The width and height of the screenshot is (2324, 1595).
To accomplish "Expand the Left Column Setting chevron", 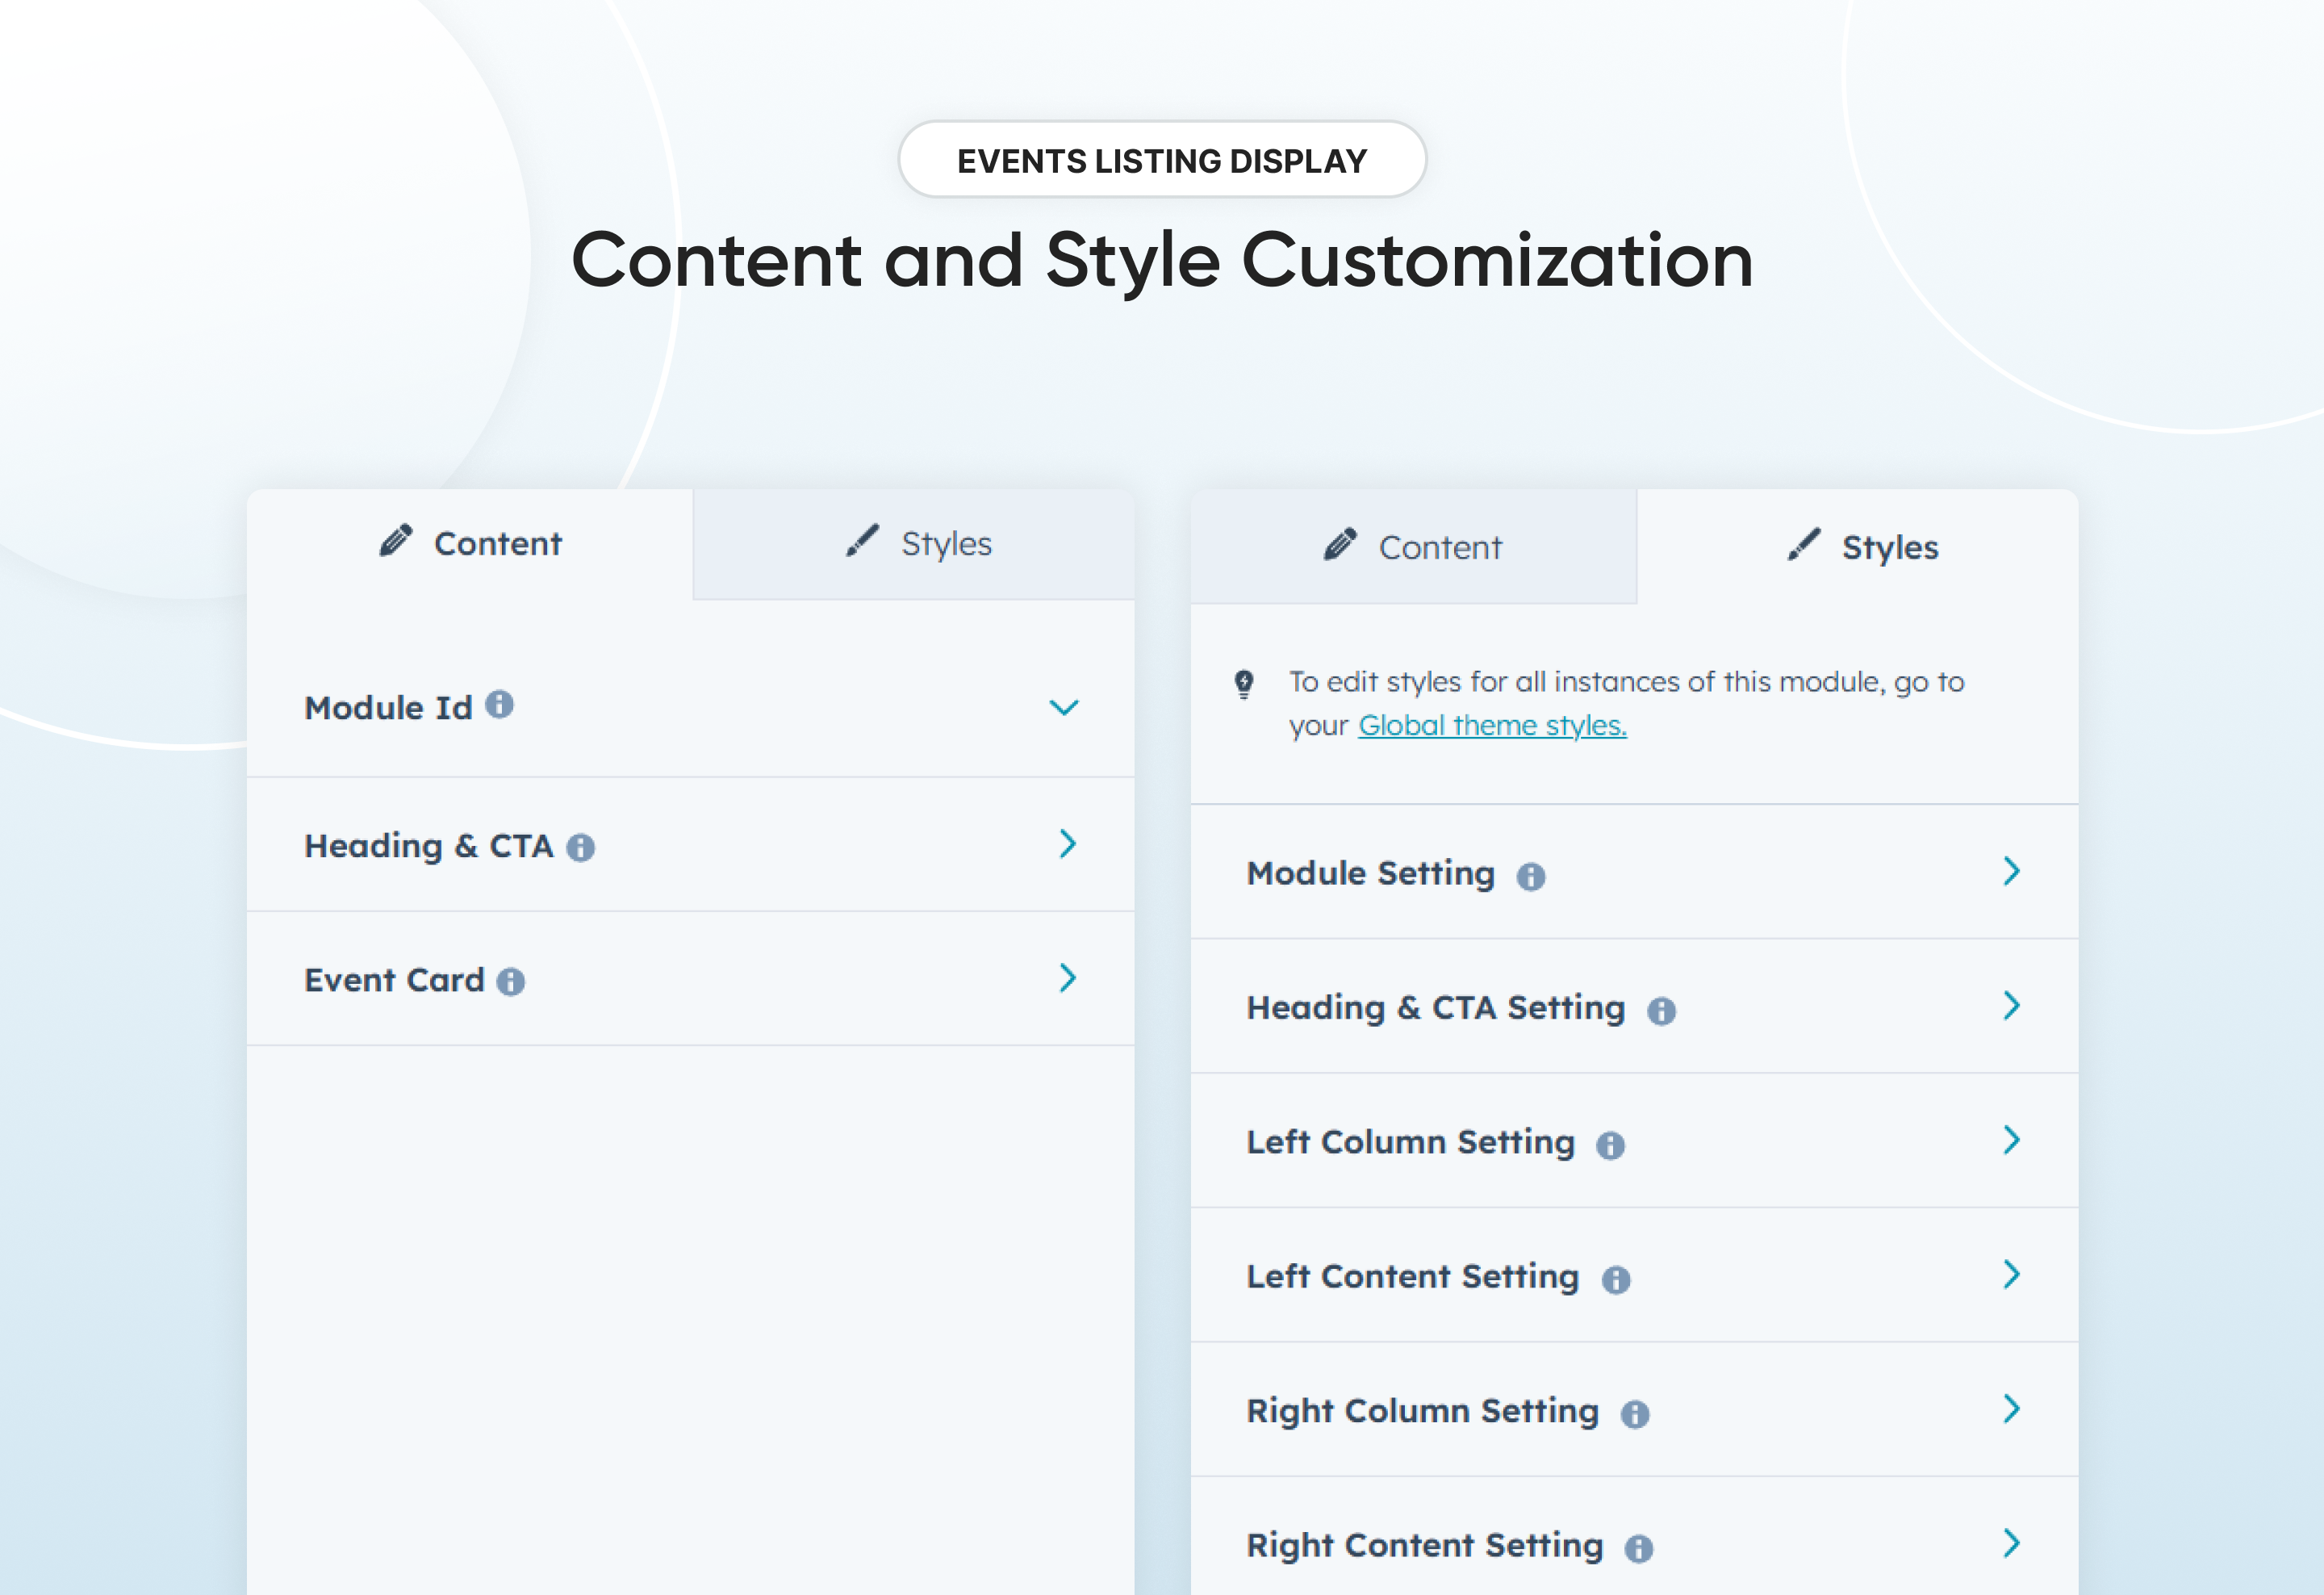I will click(x=2012, y=1139).
